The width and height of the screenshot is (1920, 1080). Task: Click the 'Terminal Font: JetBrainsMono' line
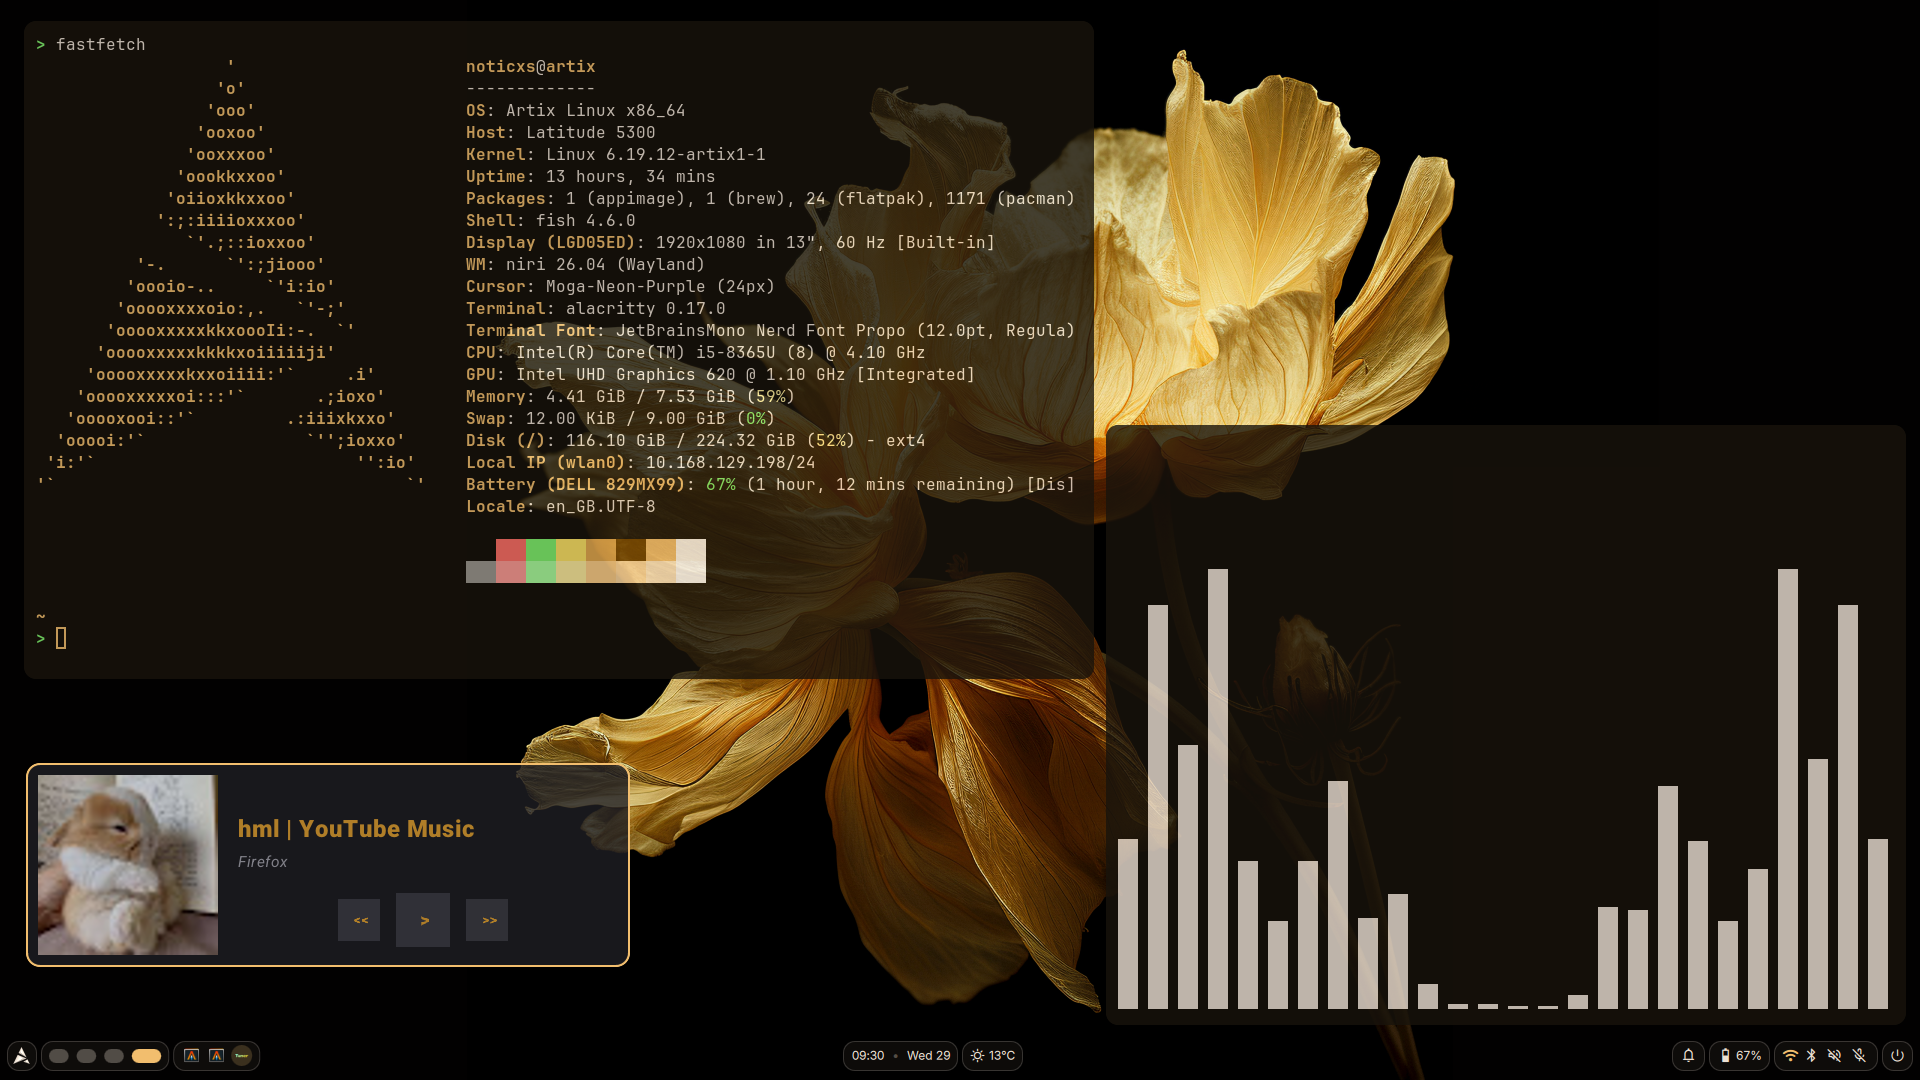coord(770,331)
